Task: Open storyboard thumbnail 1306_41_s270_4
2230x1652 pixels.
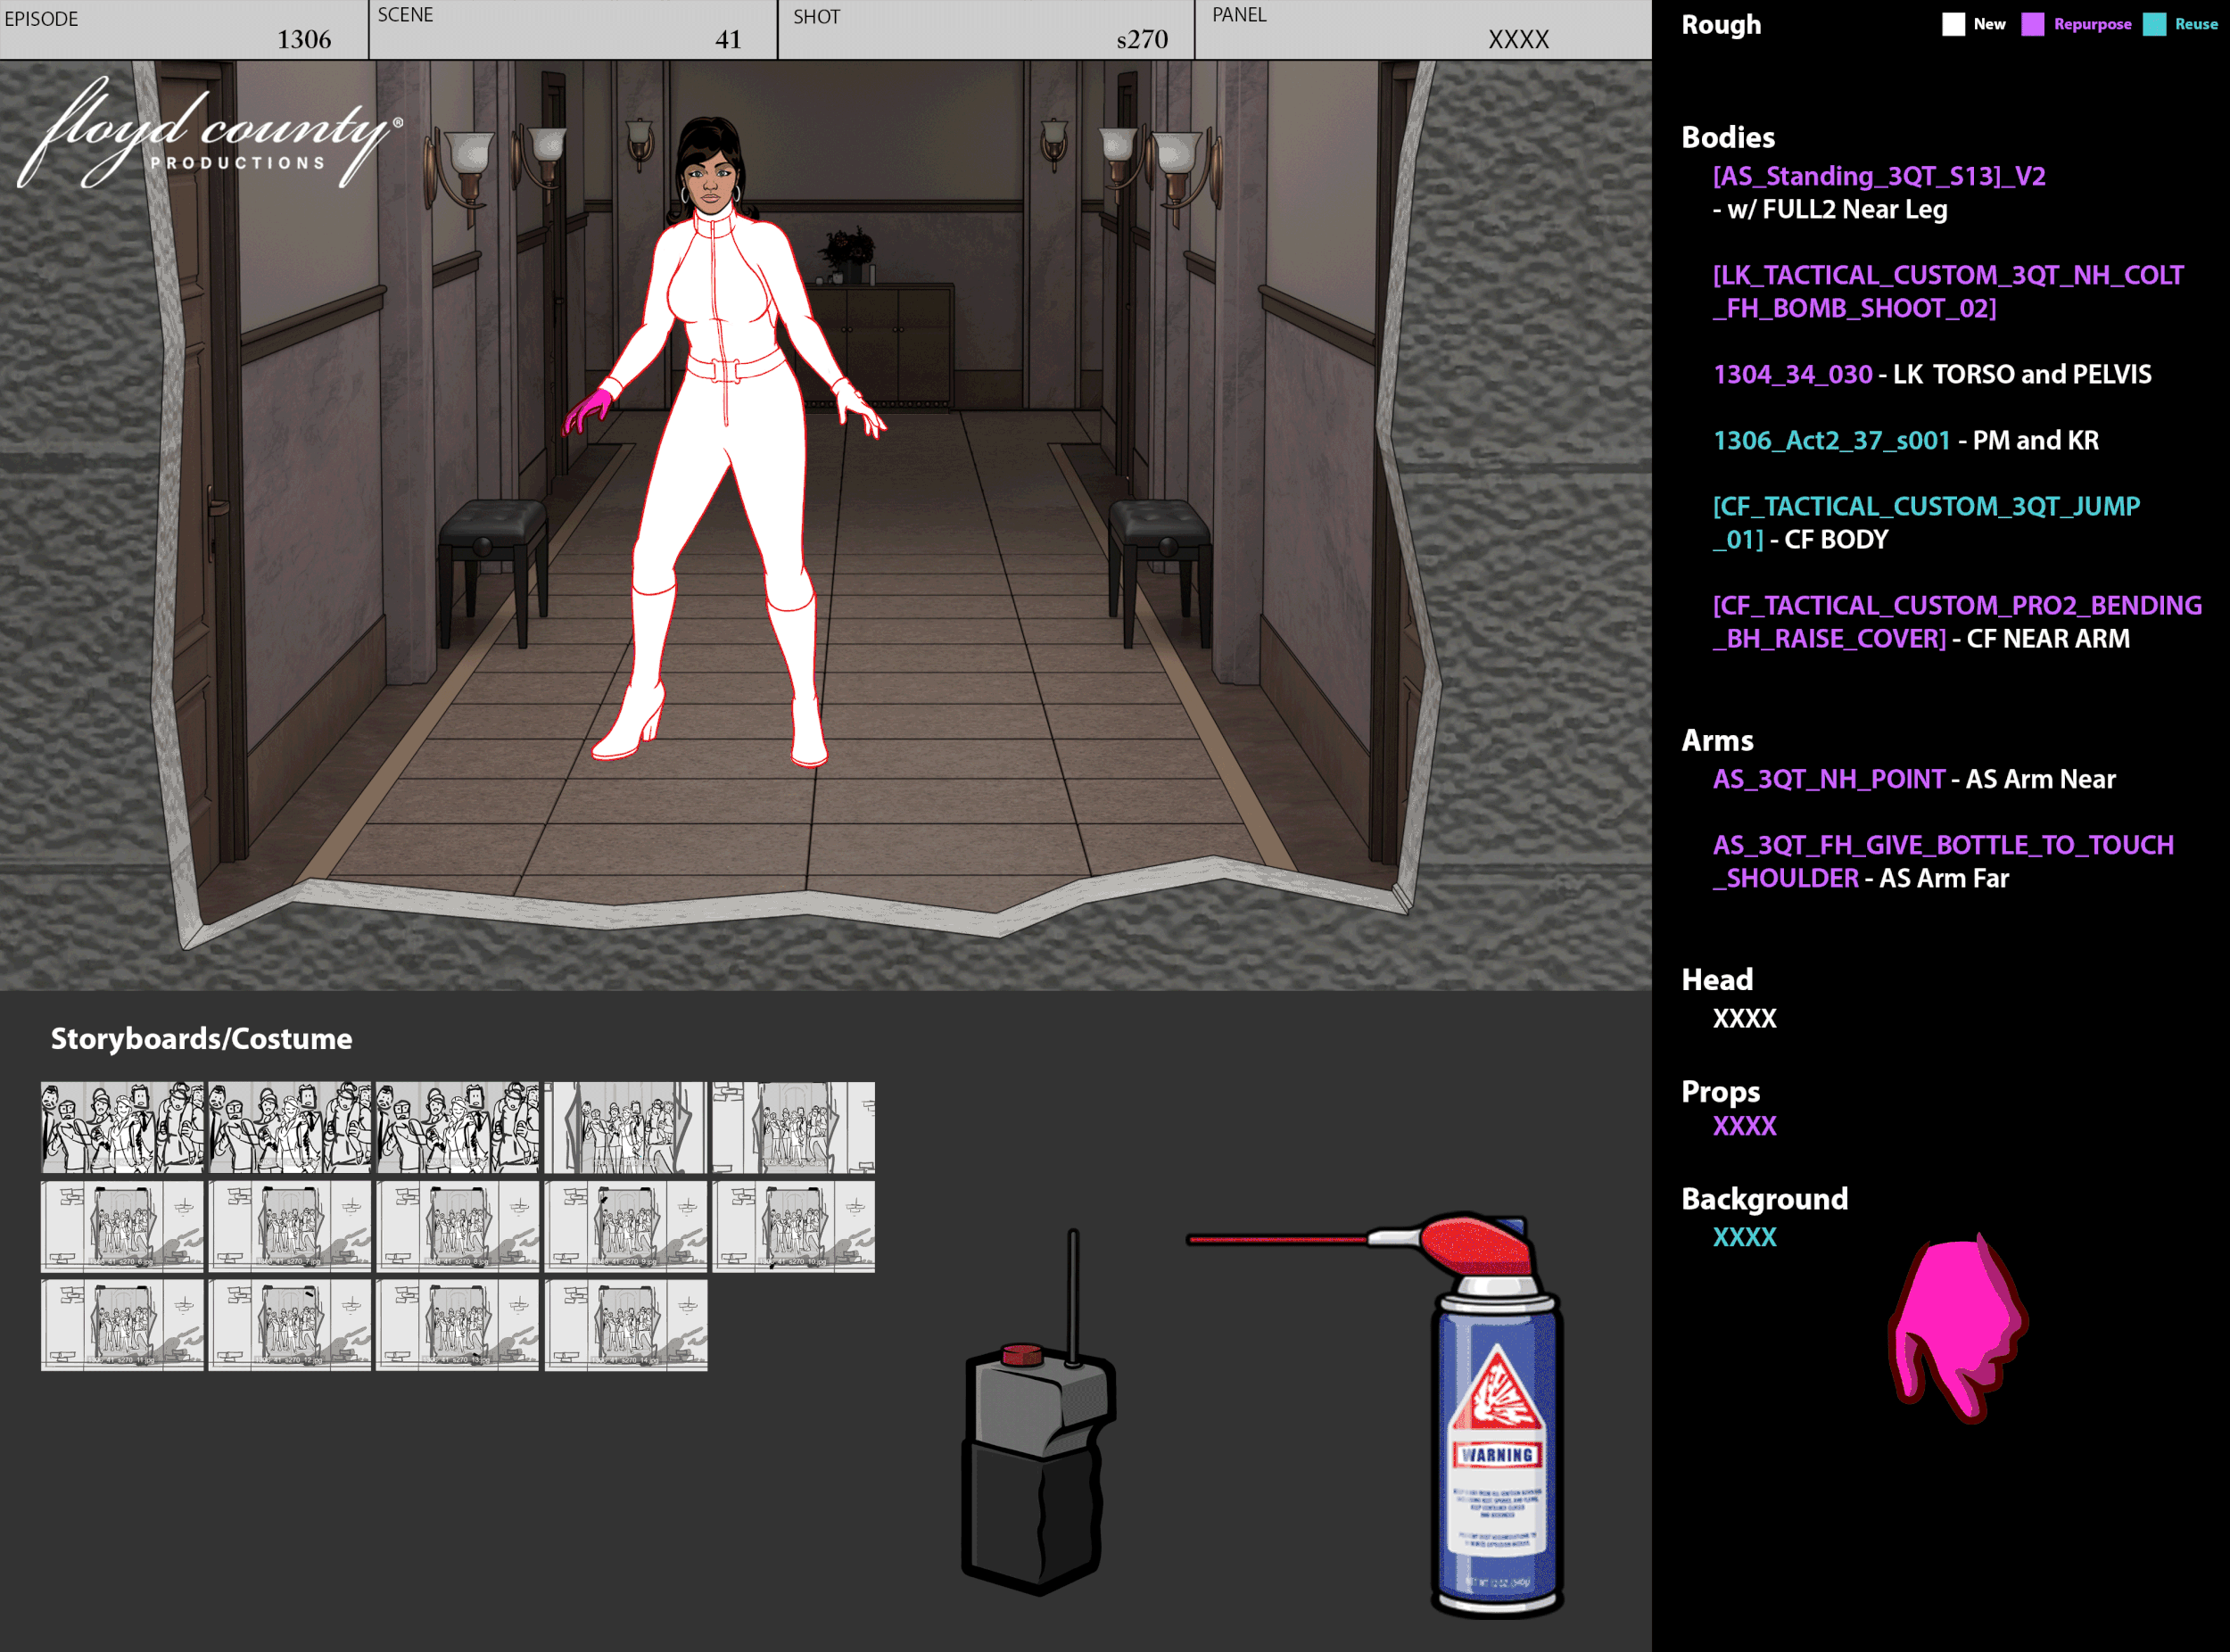Action: (x=626, y=1127)
